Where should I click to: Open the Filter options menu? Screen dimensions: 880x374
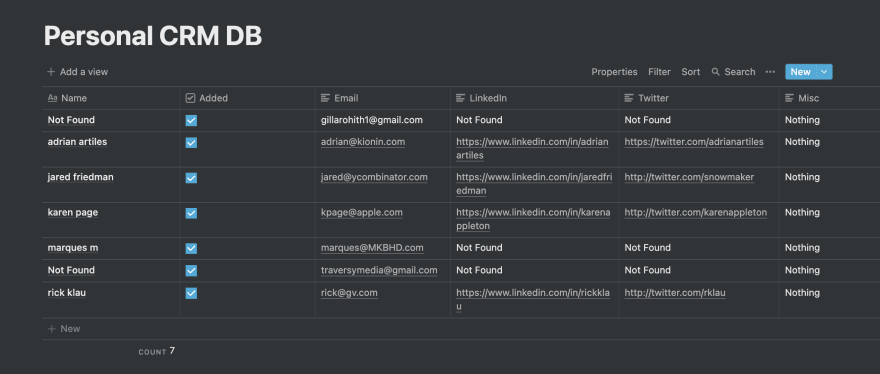coord(659,72)
